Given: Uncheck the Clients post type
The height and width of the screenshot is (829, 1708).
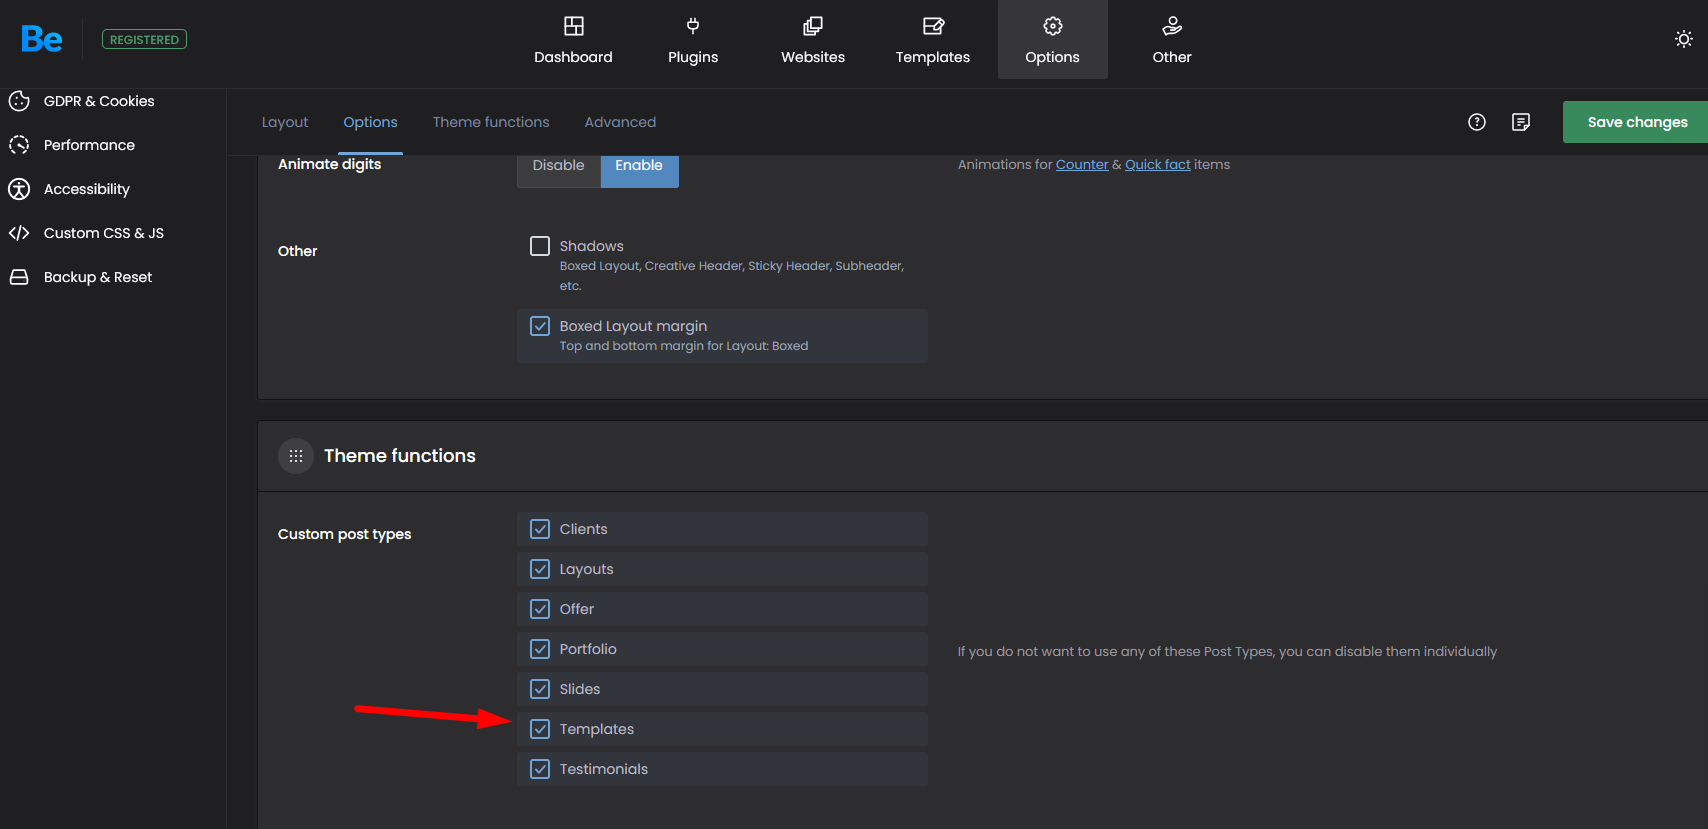Looking at the screenshot, I should click(540, 529).
